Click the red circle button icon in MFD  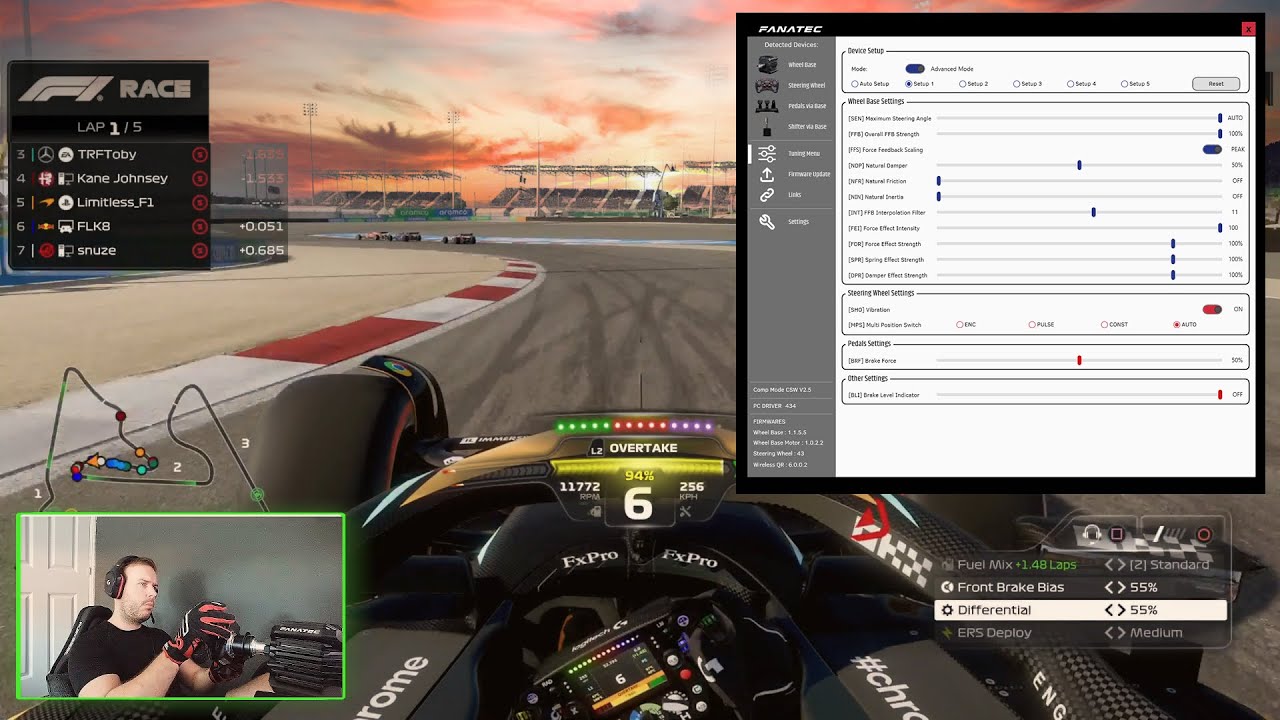pos(1204,534)
